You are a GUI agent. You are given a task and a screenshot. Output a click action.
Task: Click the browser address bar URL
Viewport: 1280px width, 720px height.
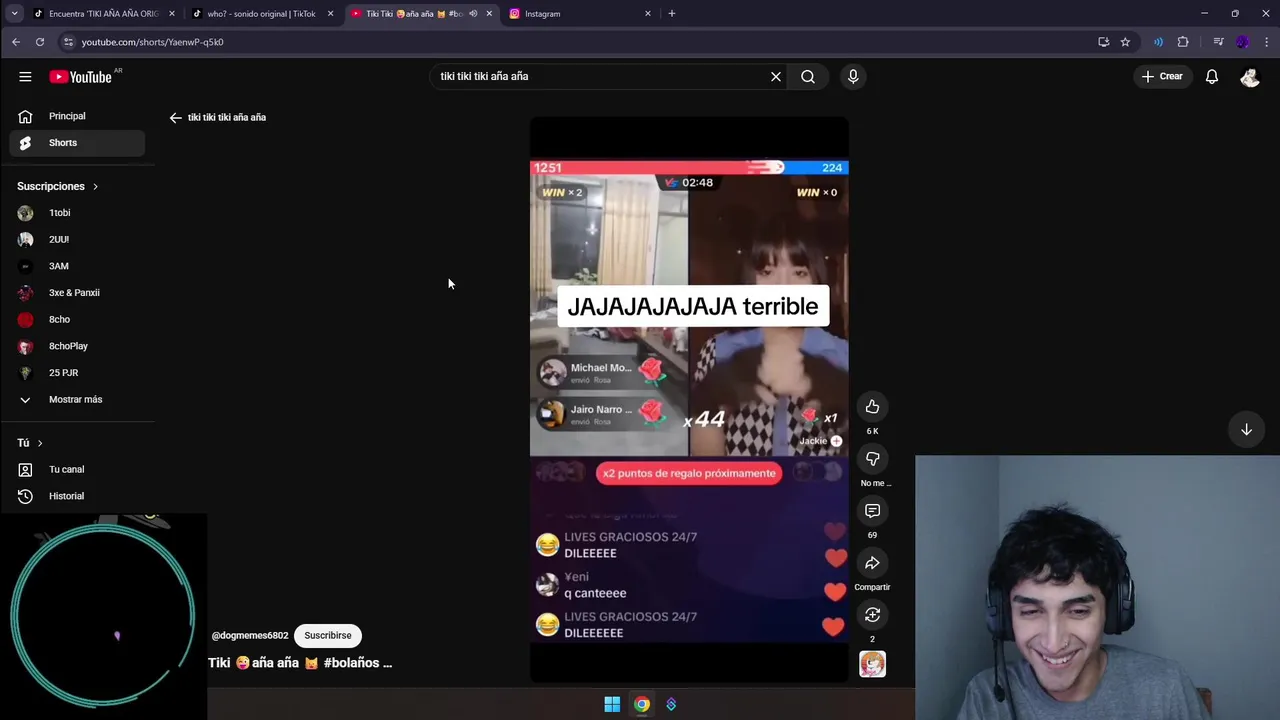[152, 42]
